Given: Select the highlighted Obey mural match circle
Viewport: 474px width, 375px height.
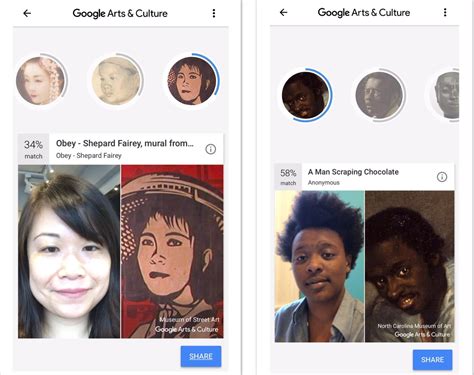Looking at the screenshot, I should [x=192, y=80].
